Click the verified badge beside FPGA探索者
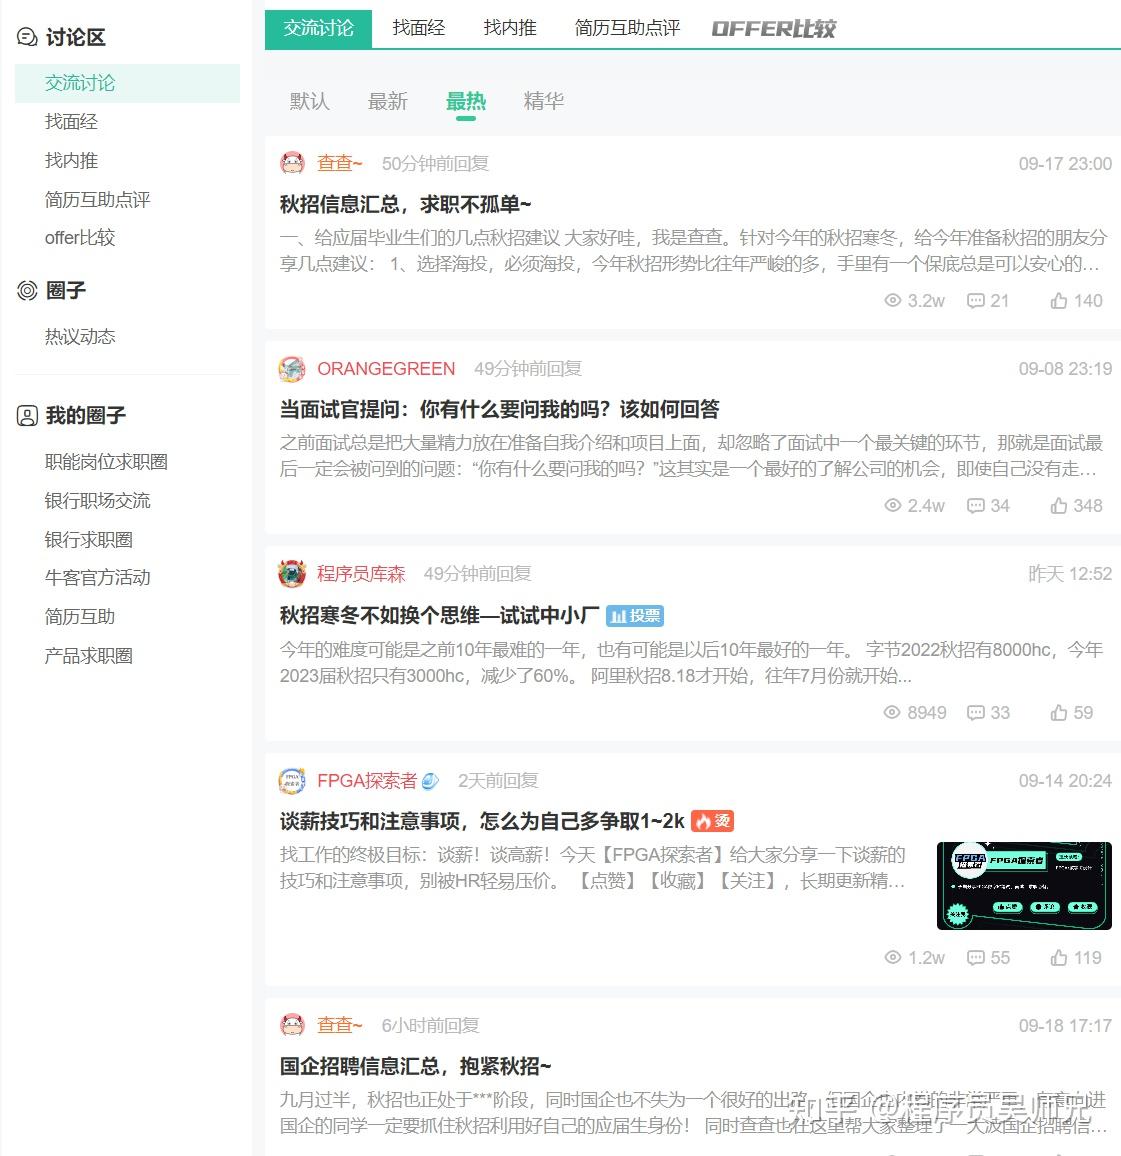 (x=430, y=781)
